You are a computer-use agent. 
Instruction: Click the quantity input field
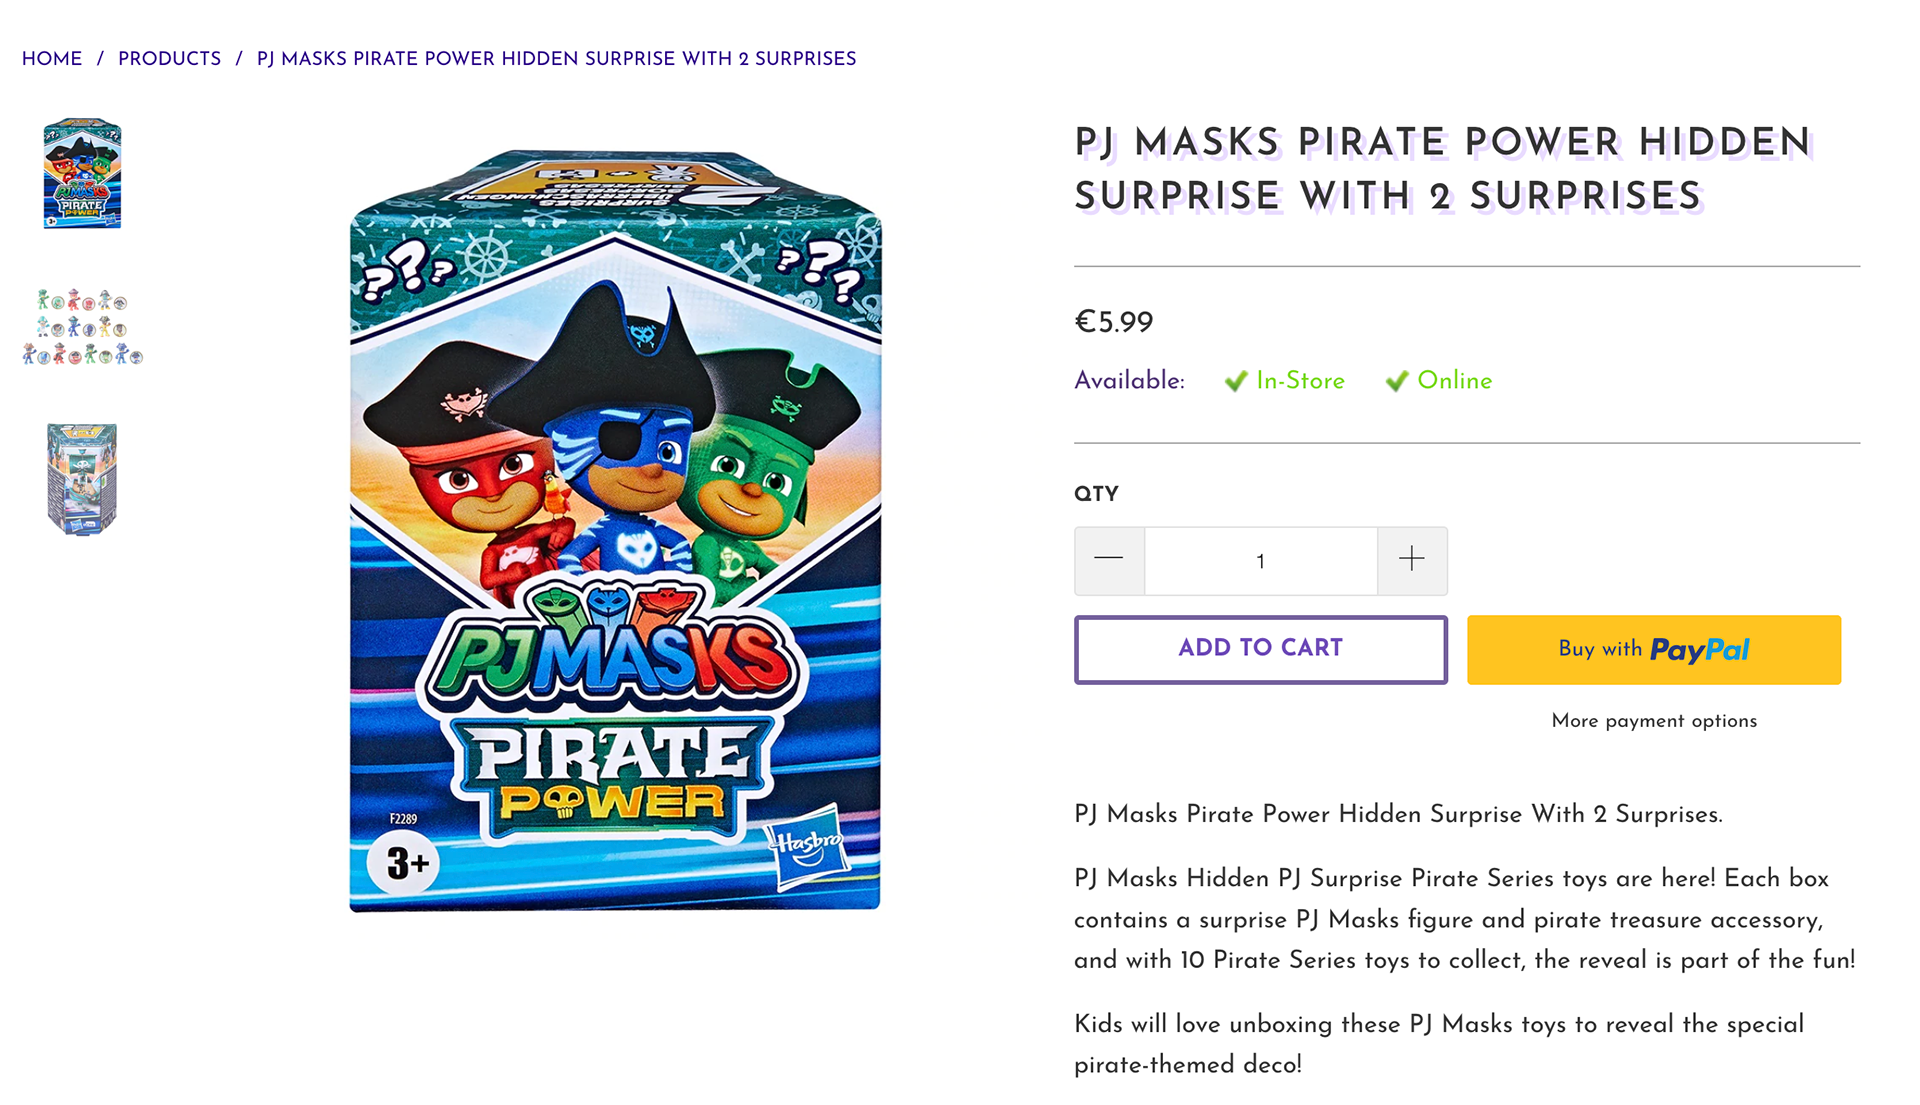pos(1260,561)
